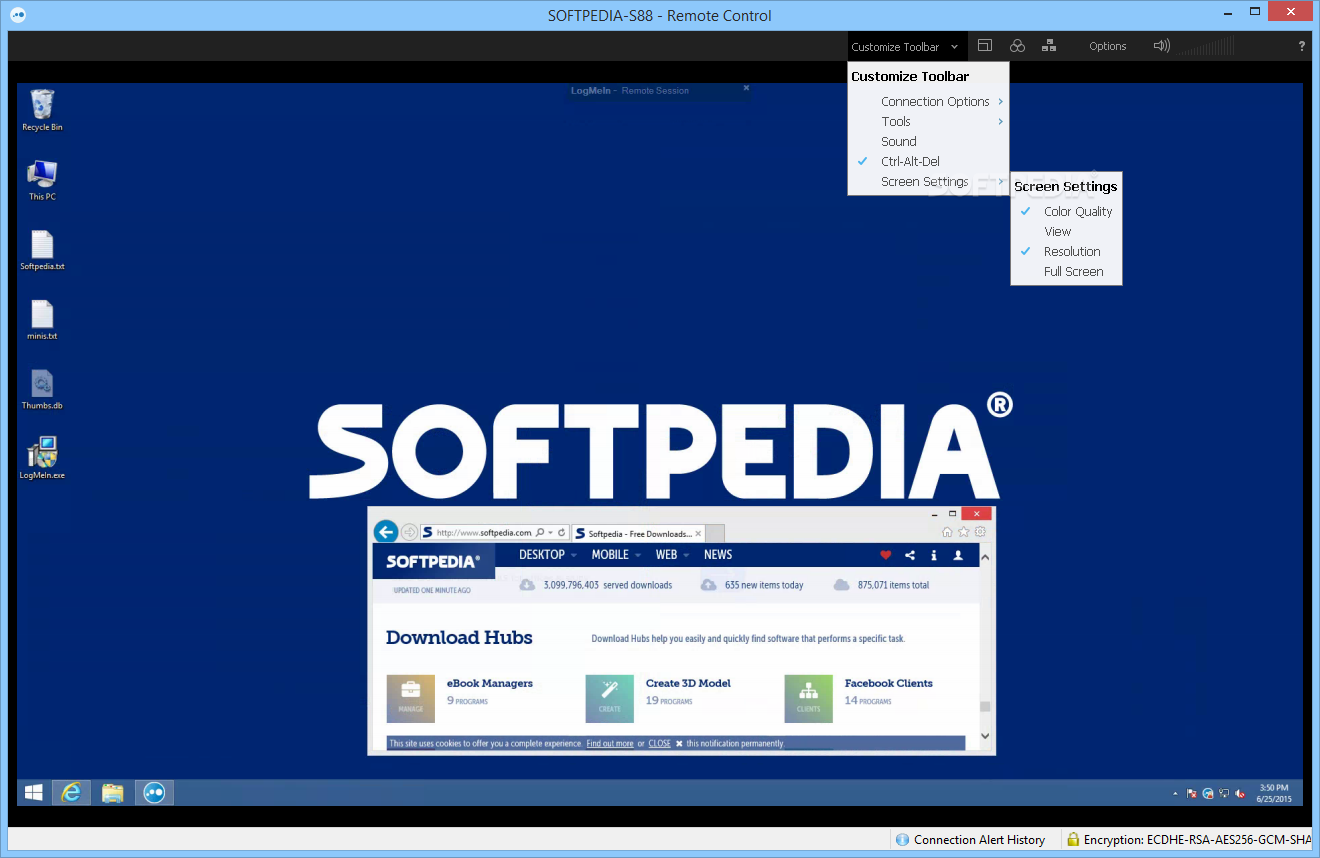The width and height of the screenshot is (1320, 858).
Task: Show hidden icons in remote system tray
Action: (x=1175, y=794)
